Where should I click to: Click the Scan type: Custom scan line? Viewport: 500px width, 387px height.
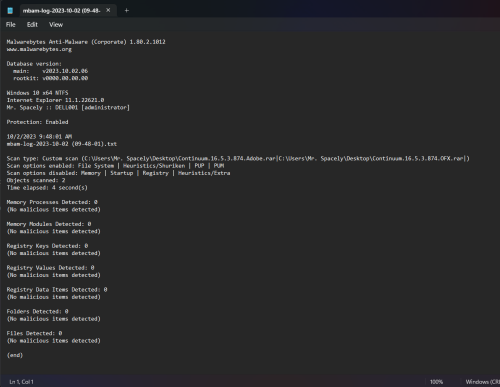238,159
